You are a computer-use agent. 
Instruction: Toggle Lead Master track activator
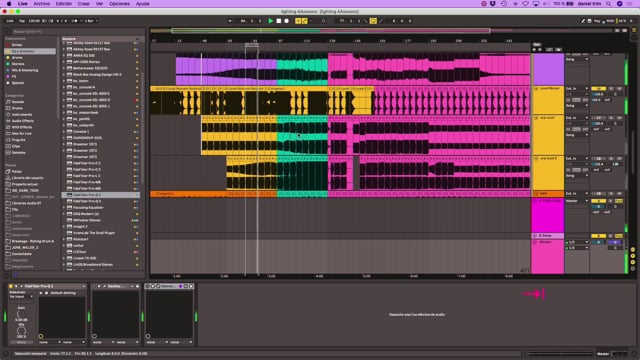coord(598,89)
